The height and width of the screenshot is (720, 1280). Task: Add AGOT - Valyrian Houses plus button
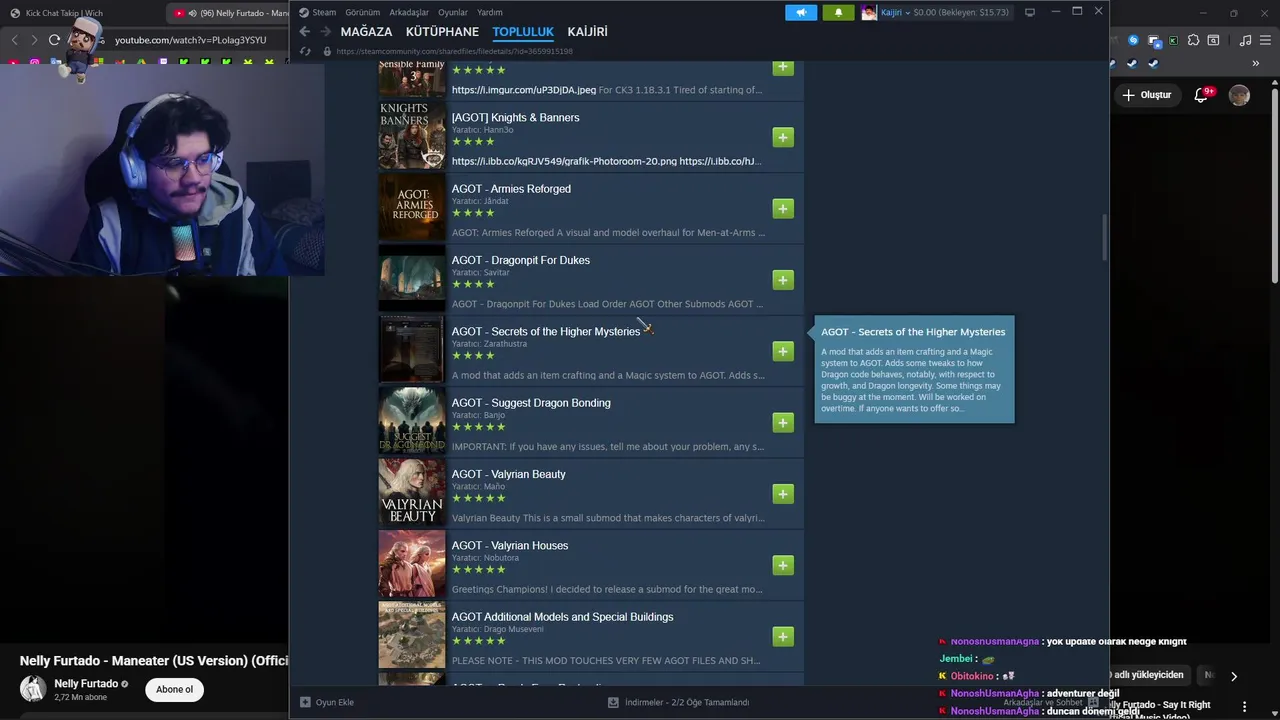tap(783, 565)
